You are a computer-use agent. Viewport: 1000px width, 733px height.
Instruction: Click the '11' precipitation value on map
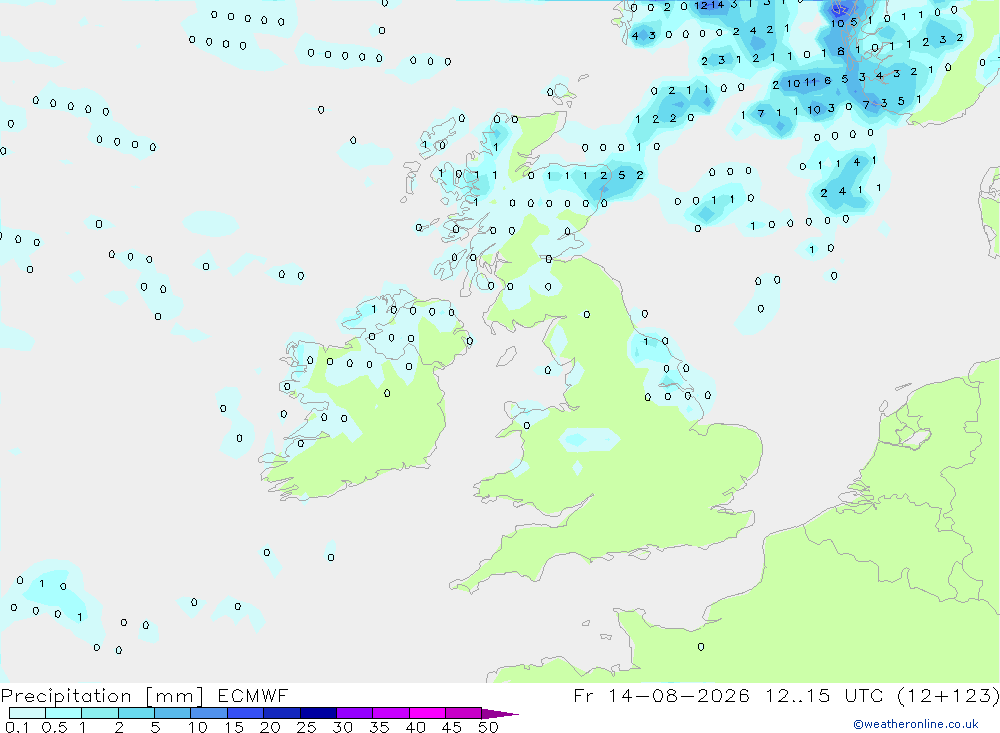(x=810, y=82)
